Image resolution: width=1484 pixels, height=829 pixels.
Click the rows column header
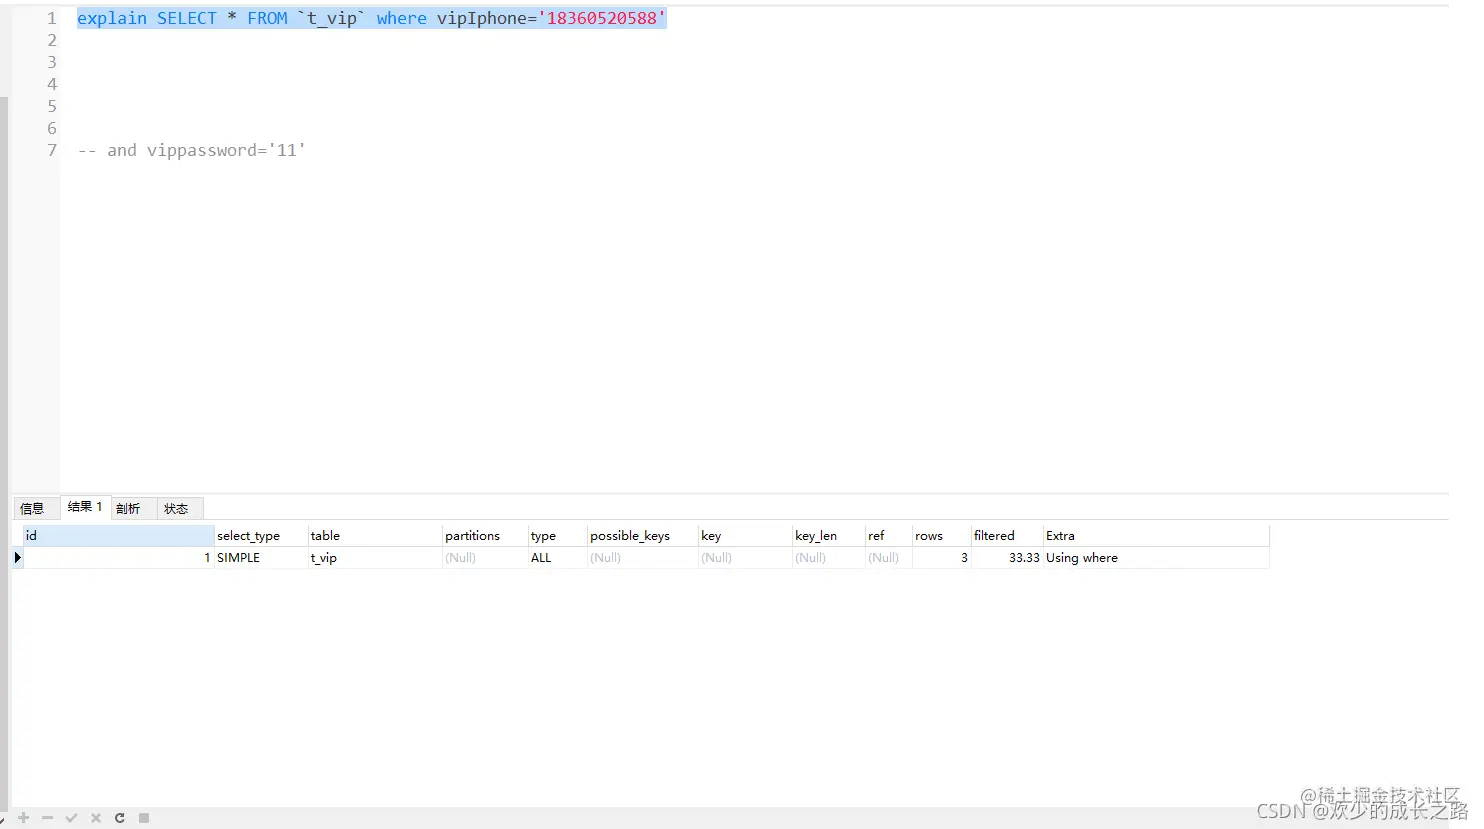tap(941, 536)
